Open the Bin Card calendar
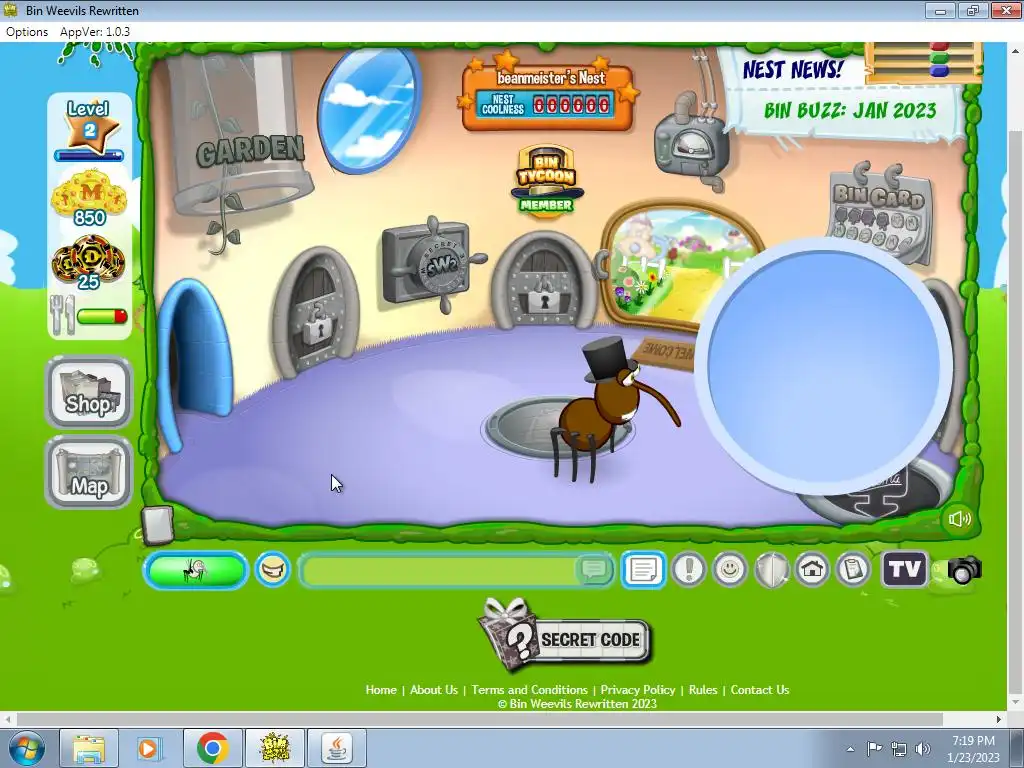The height and width of the screenshot is (768, 1024). [880, 212]
